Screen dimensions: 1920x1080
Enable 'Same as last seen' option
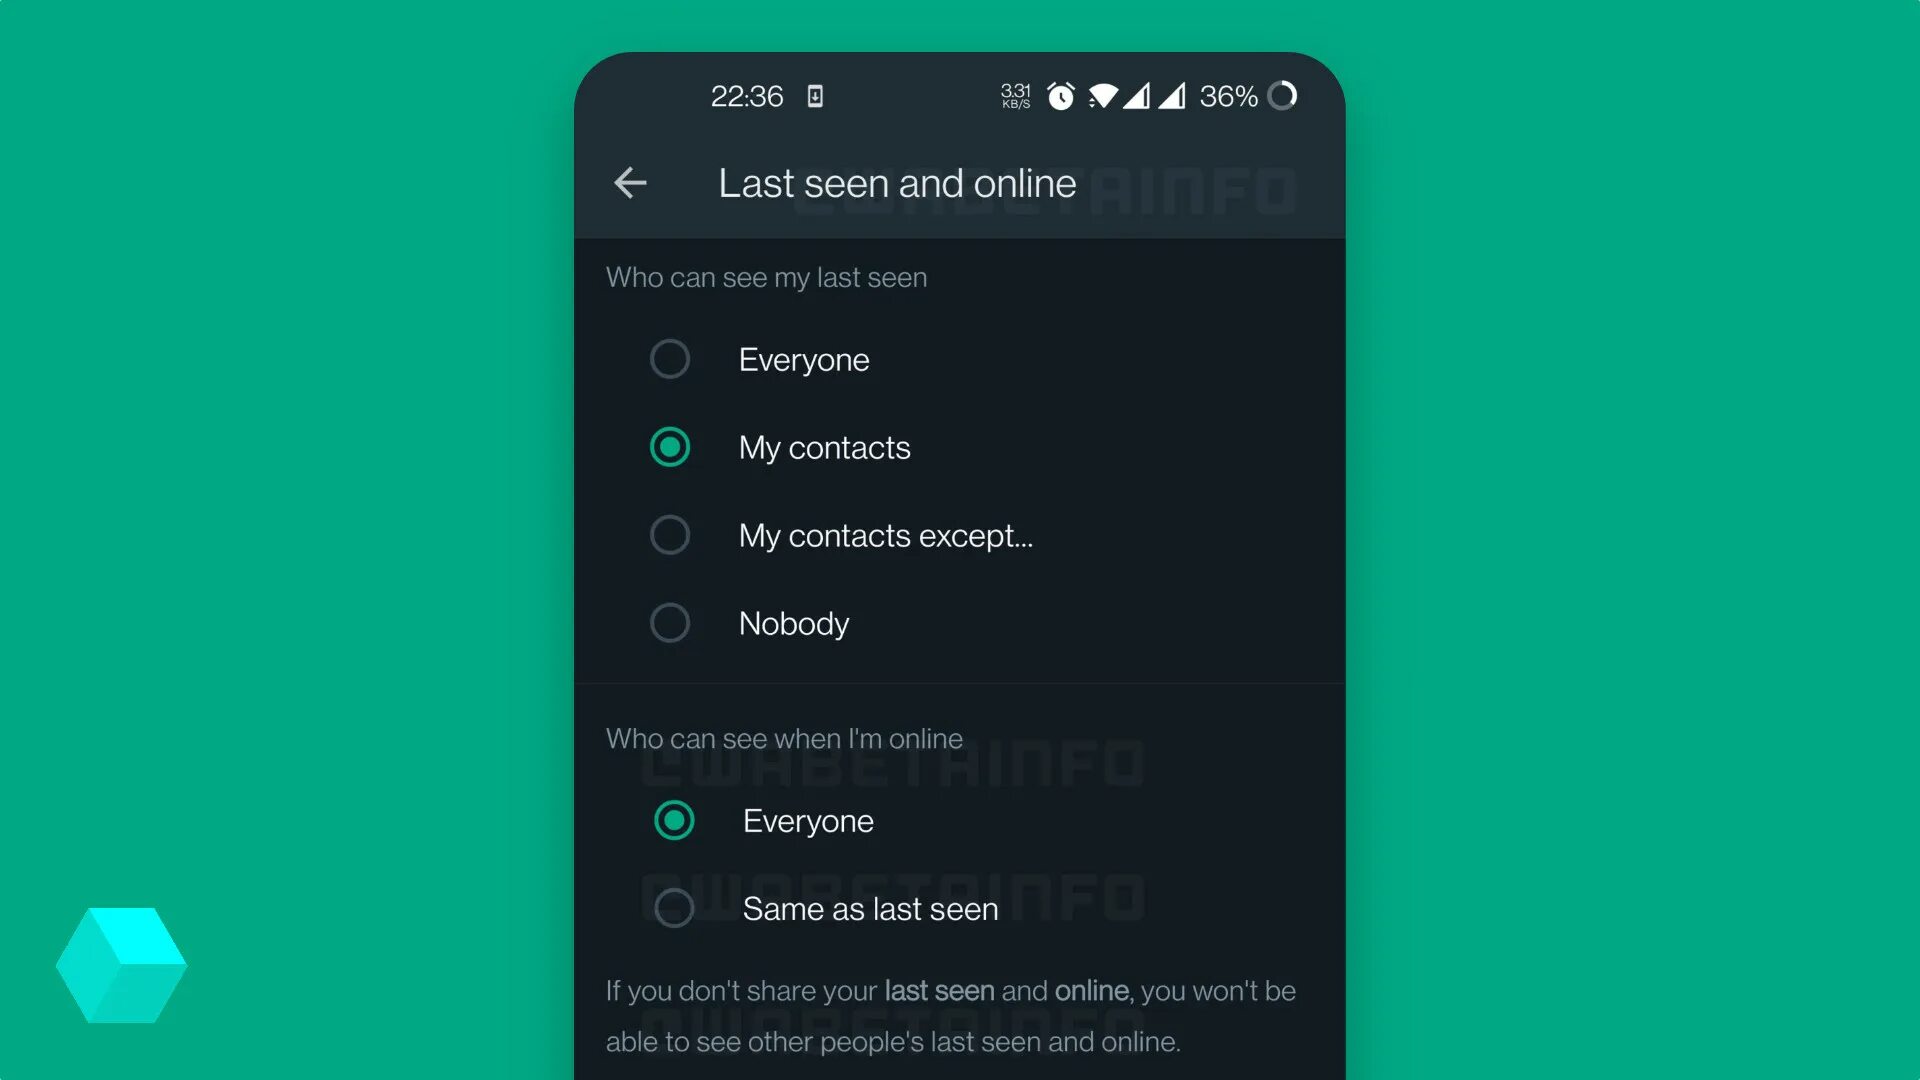click(x=674, y=907)
